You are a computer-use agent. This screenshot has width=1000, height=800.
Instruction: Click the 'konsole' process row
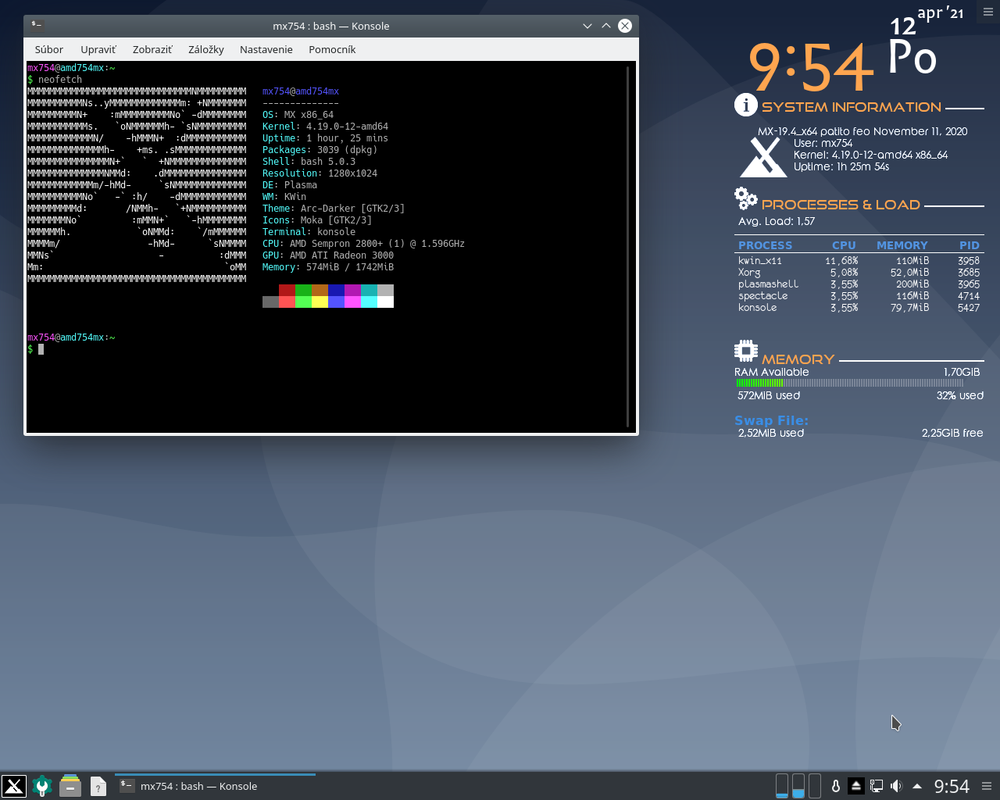pyautogui.click(x=858, y=307)
